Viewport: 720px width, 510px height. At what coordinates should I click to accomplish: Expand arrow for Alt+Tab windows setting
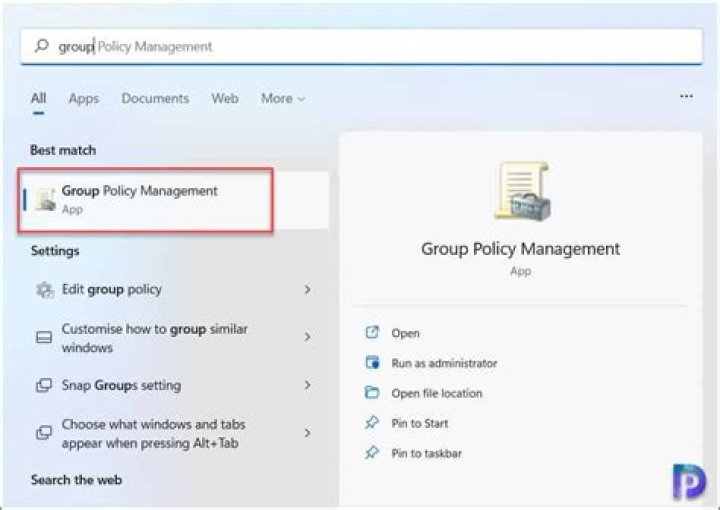[x=308, y=432]
